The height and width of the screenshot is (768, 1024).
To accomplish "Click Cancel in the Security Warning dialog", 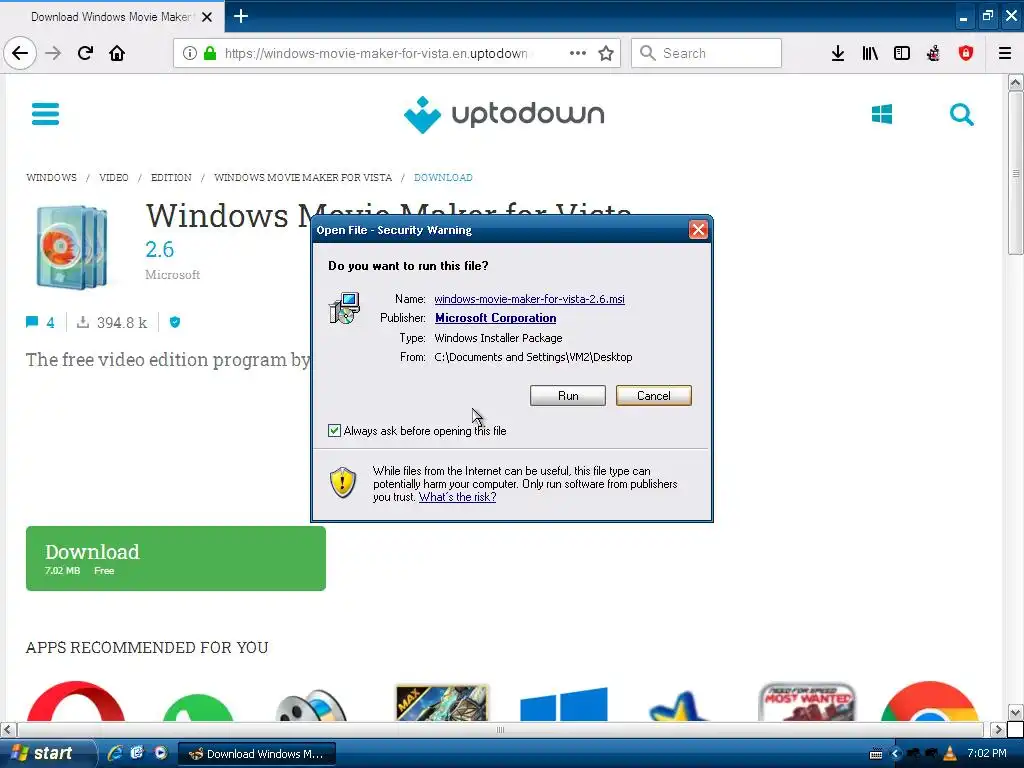I will click(x=653, y=396).
